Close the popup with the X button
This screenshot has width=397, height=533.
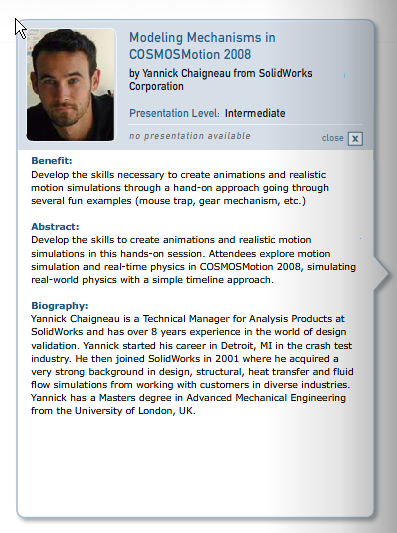pyautogui.click(x=355, y=139)
